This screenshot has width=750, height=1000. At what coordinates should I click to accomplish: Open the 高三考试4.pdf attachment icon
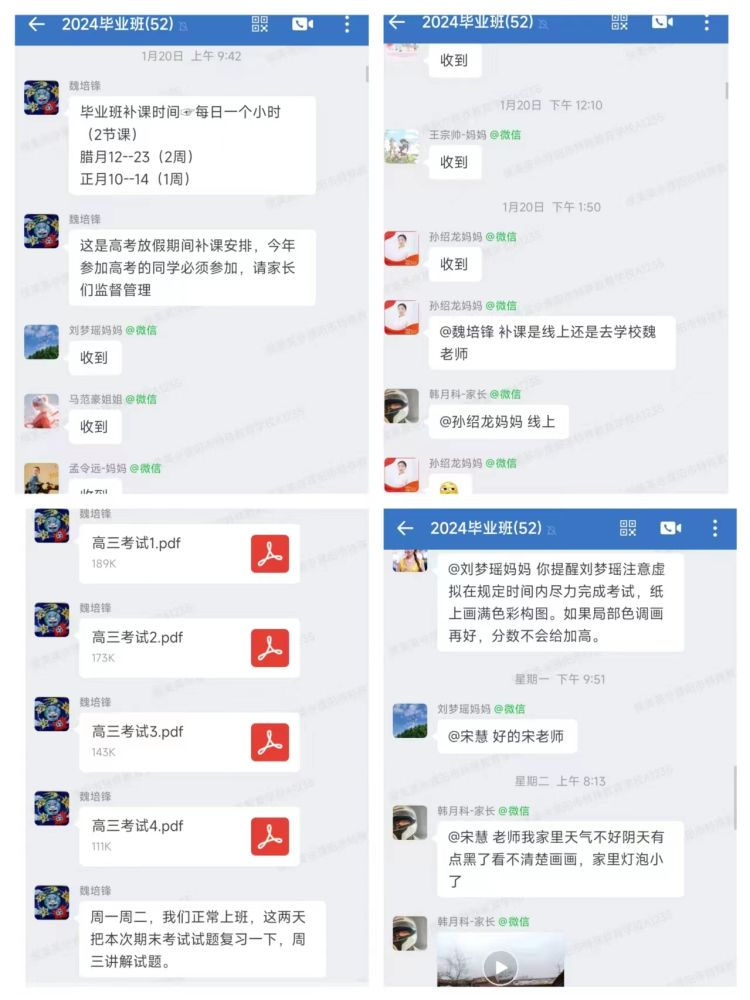[270, 837]
